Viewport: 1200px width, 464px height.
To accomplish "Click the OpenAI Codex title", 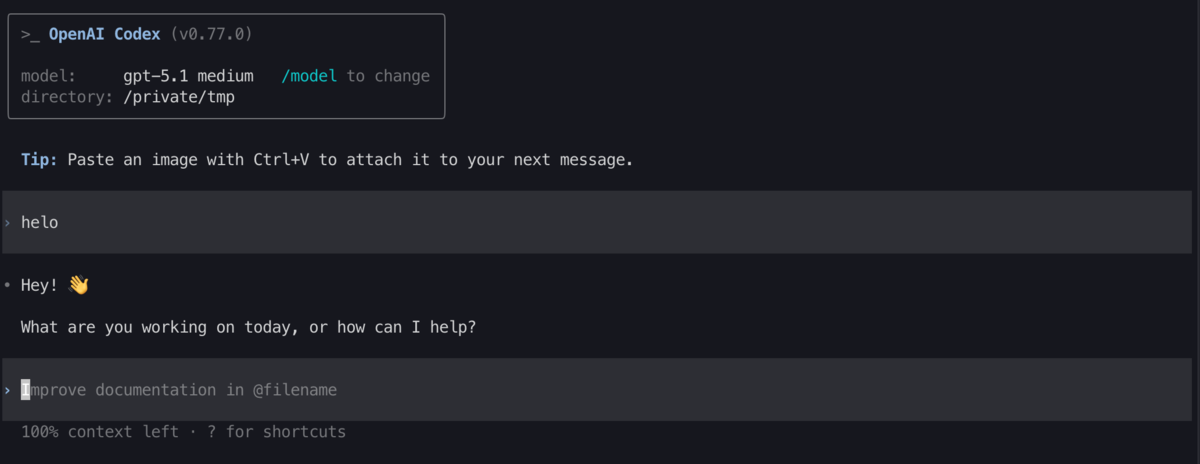I will (105, 35).
